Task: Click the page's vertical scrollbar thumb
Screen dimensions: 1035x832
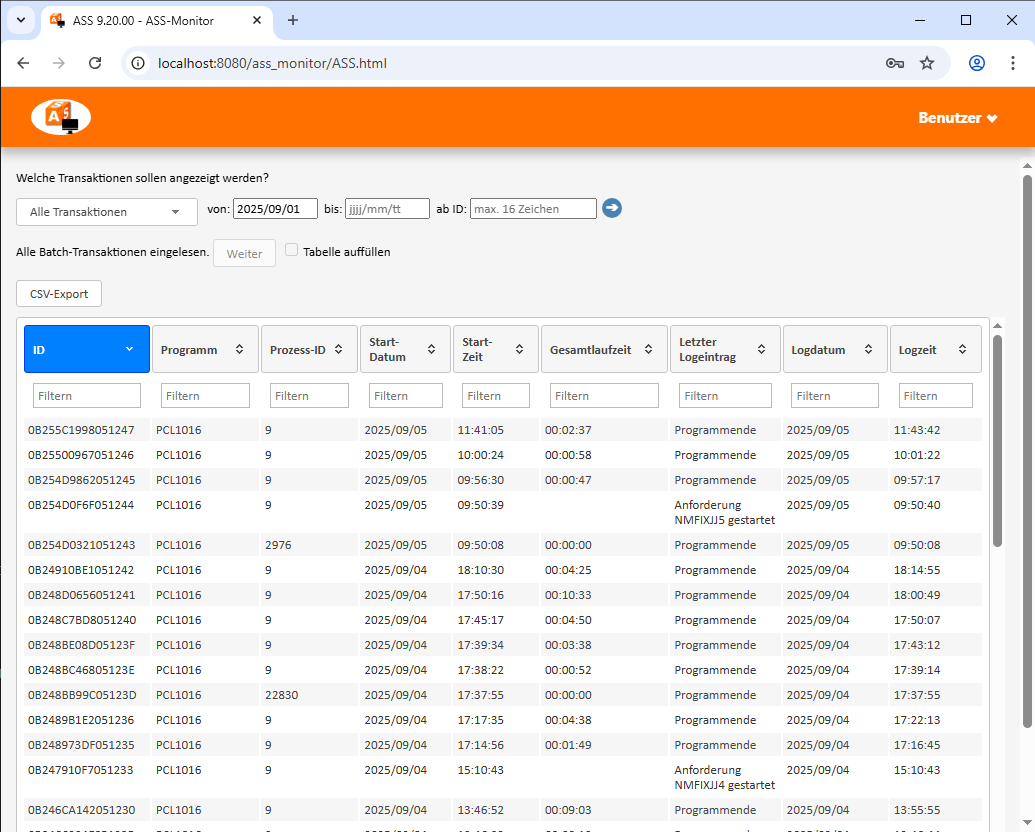Action: click(x=1027, y=452)
